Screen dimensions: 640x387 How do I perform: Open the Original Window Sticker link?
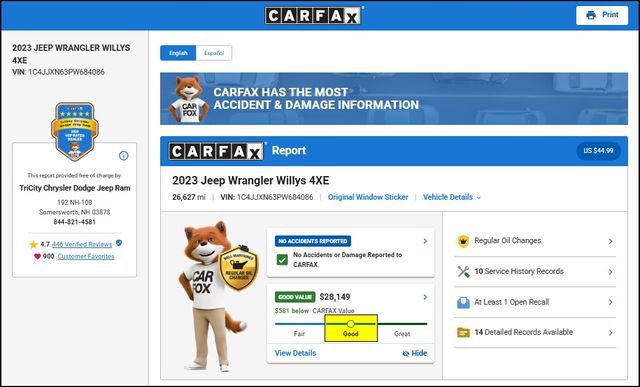tap(368, 197)
